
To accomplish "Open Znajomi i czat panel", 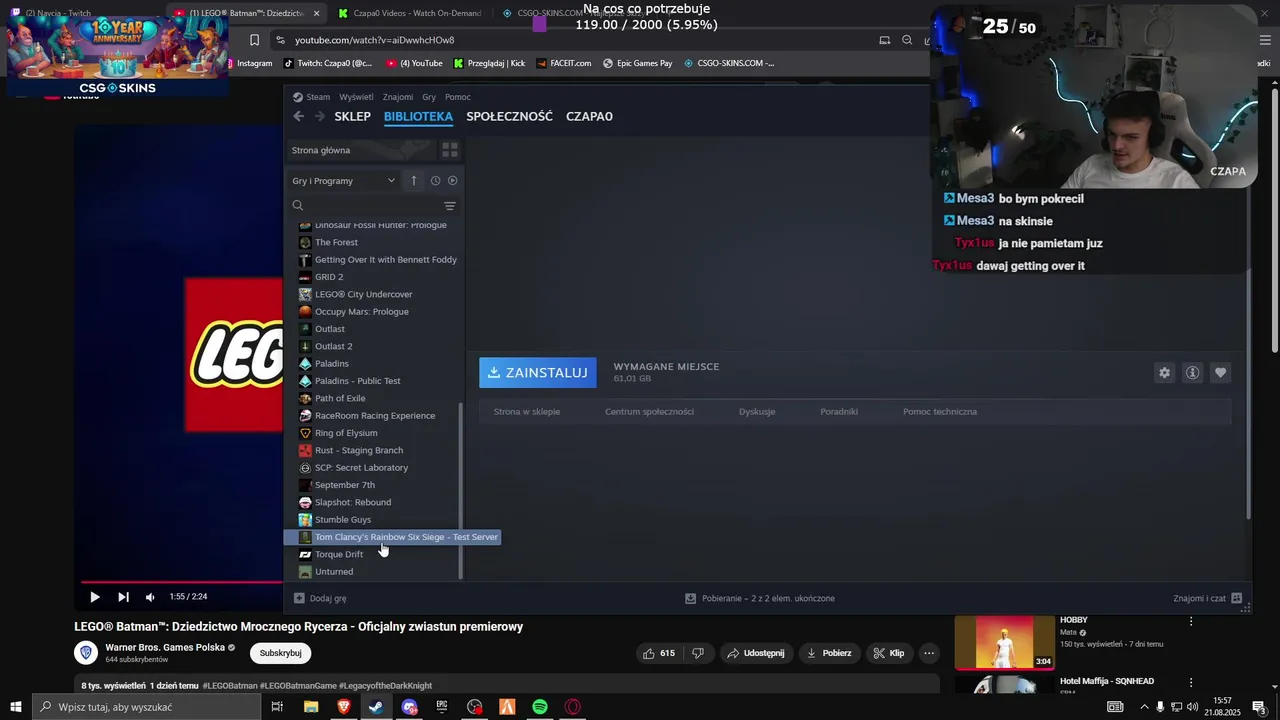I will pos(1207,598).
